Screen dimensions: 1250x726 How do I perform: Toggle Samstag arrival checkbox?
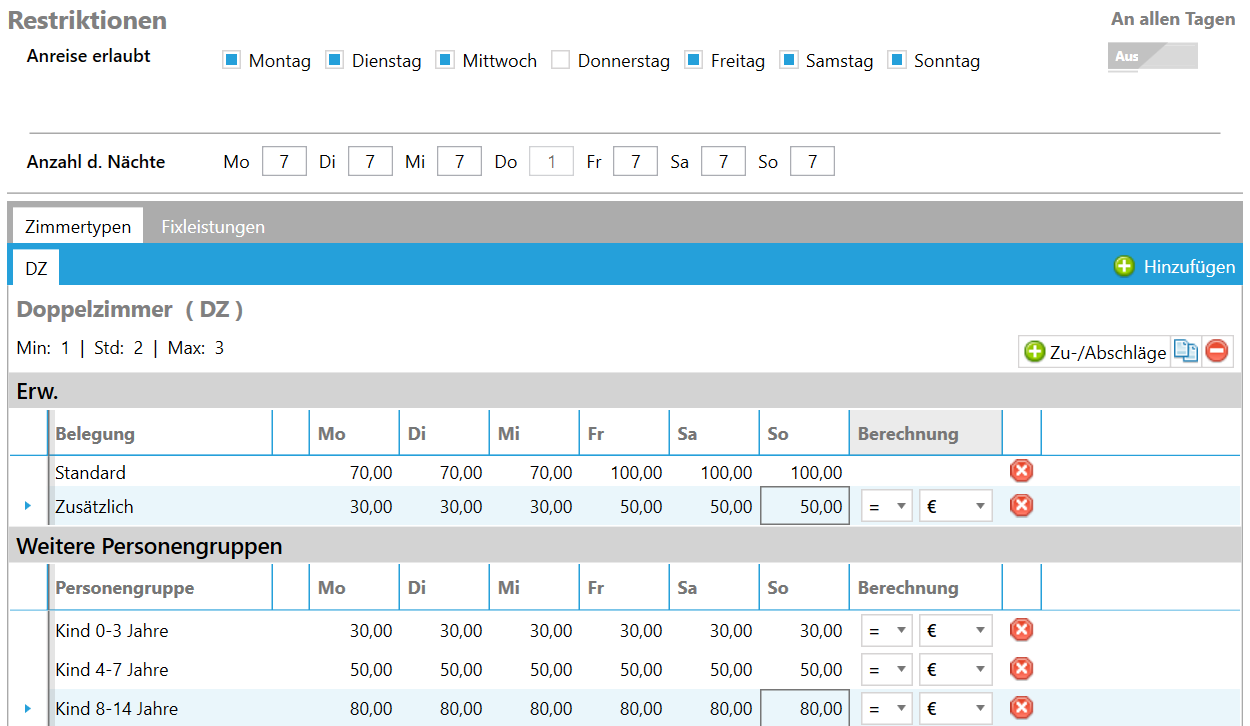click(x=789, y=60)
